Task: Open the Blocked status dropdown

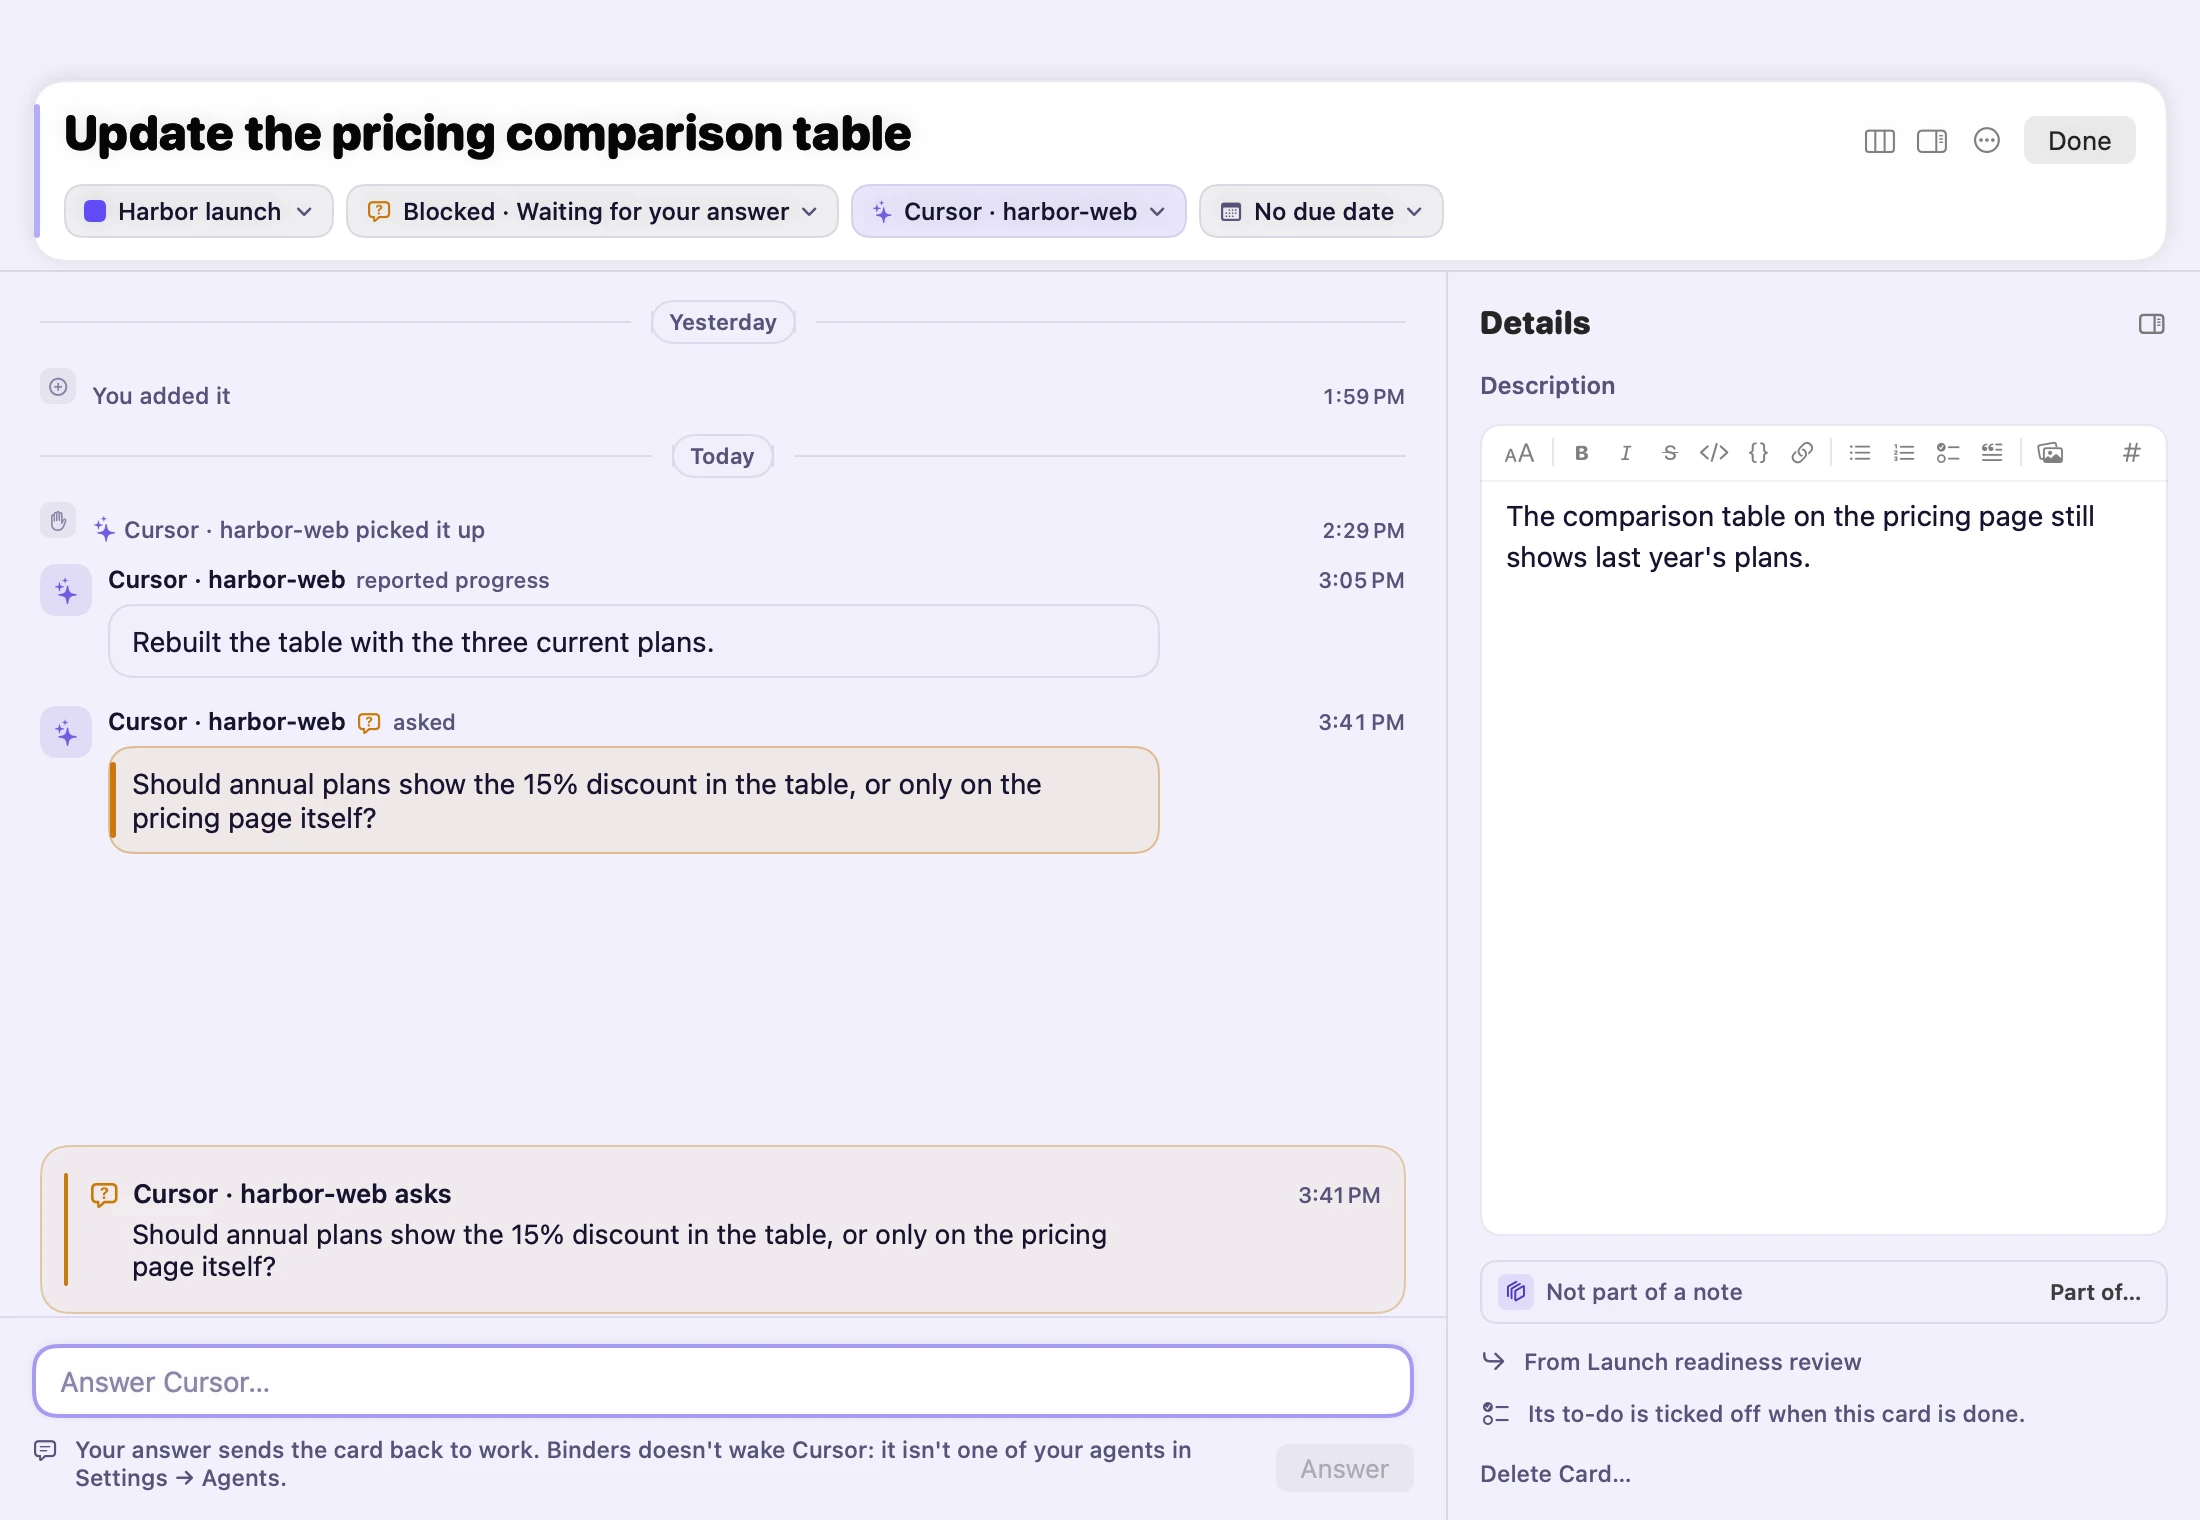Action: 592,211
